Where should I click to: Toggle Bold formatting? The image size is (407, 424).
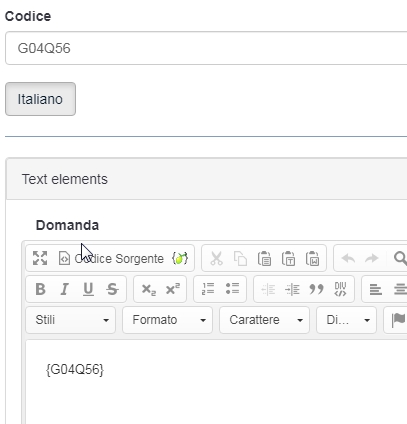tap(40, 289)
